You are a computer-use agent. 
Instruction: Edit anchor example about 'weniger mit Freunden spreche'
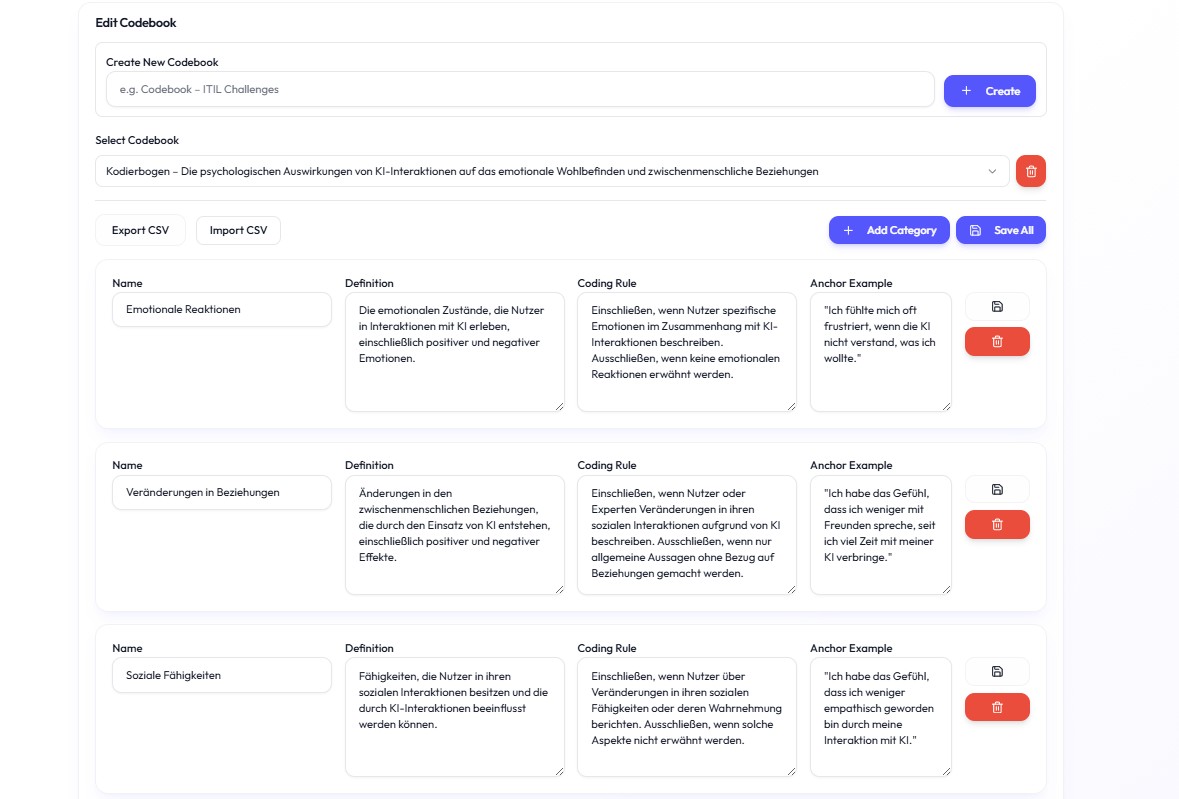(880, 534)
